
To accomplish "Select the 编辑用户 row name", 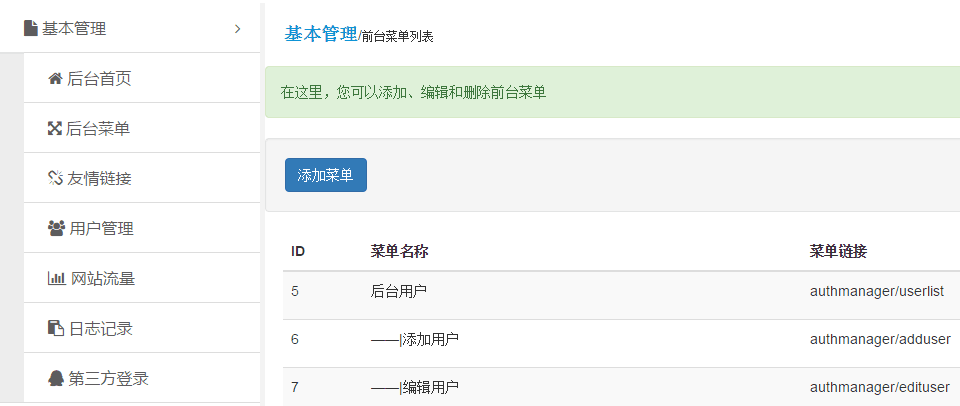I will [x=430, y=387].
